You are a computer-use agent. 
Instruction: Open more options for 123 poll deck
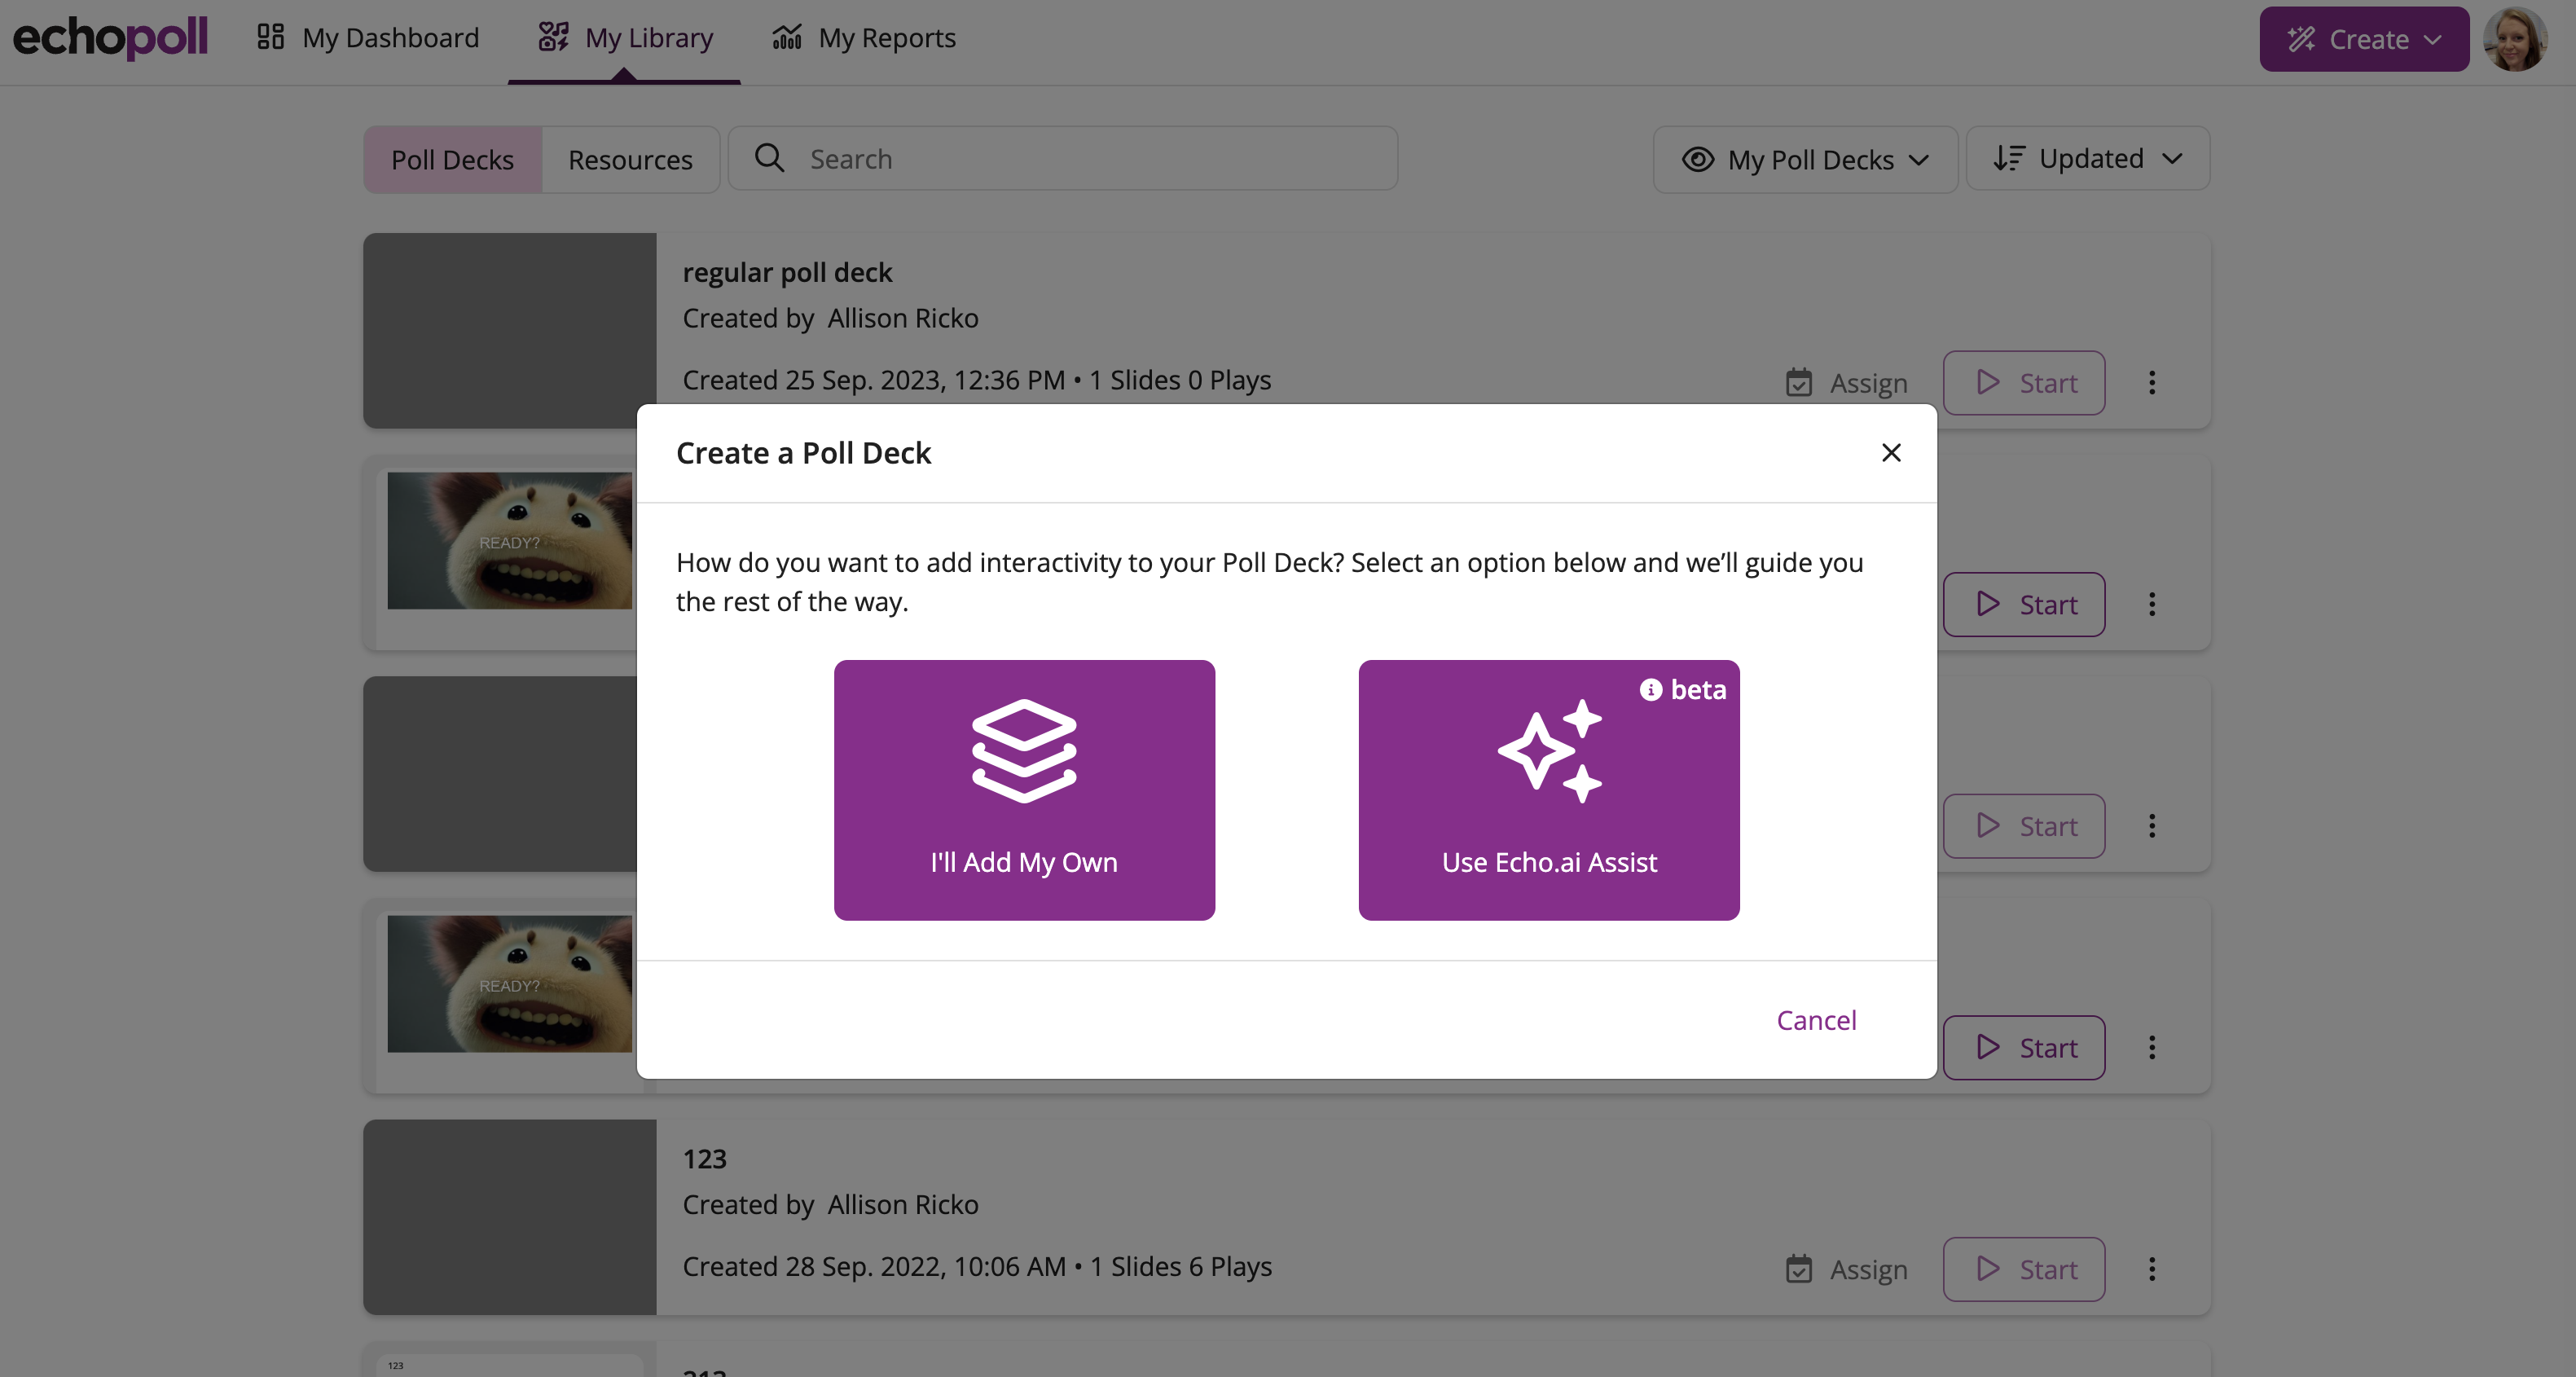click(x=2152, y=1269)
